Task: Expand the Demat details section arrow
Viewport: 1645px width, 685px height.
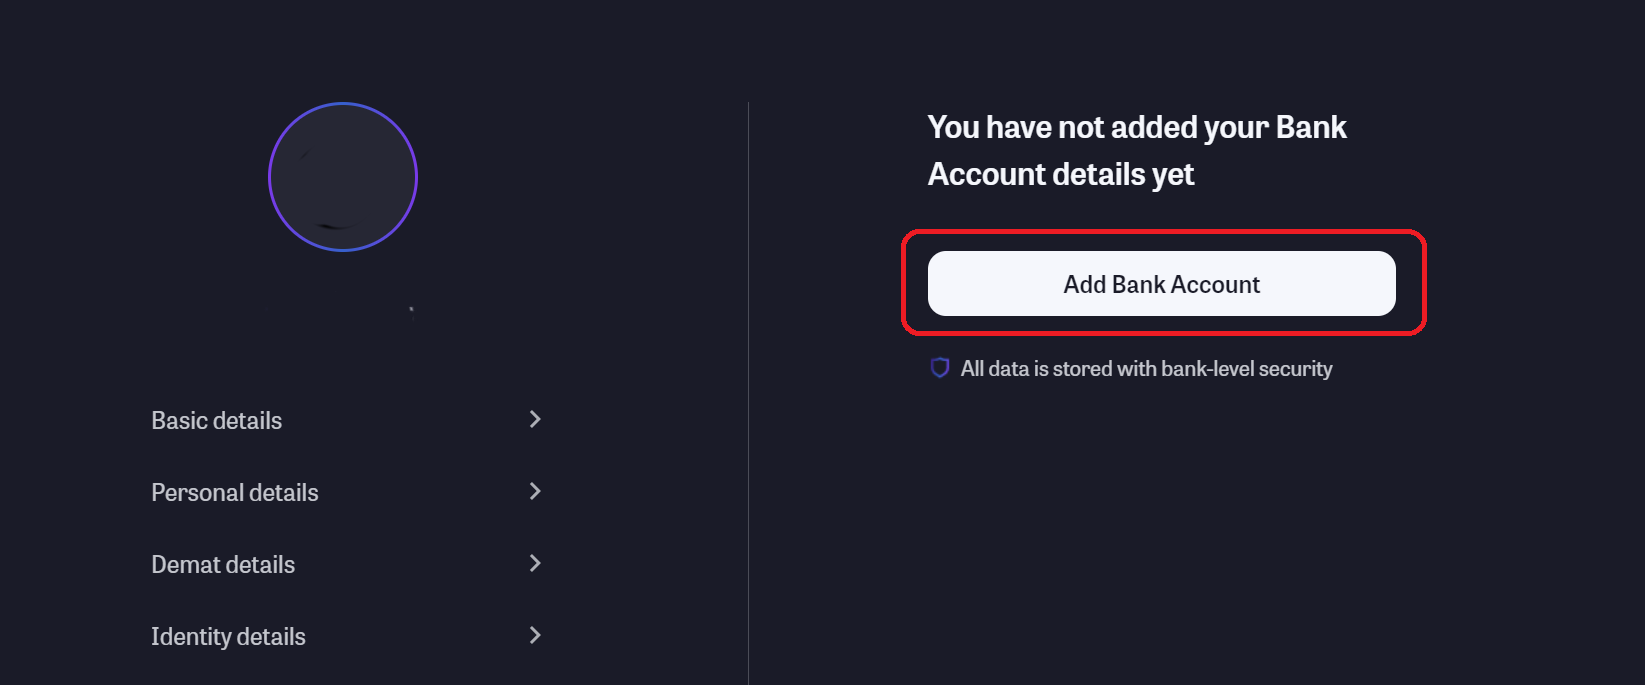Action: coord(535,563)
